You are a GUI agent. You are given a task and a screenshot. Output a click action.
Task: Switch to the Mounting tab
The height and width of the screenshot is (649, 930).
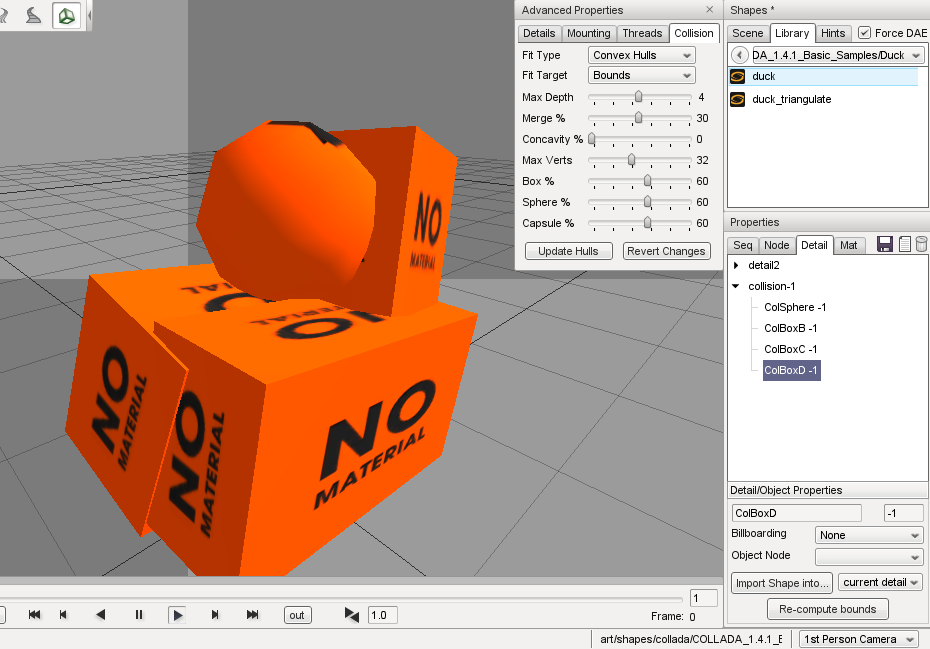(x=588, y=33)
